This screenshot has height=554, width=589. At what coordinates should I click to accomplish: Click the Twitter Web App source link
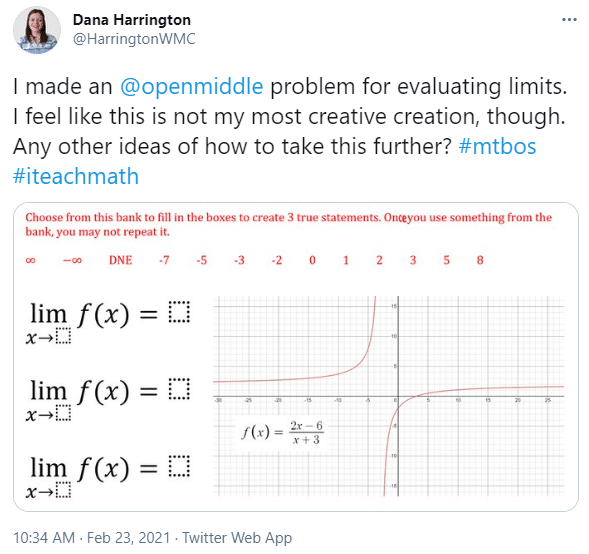pyautogui.click(x=237, y=537)
